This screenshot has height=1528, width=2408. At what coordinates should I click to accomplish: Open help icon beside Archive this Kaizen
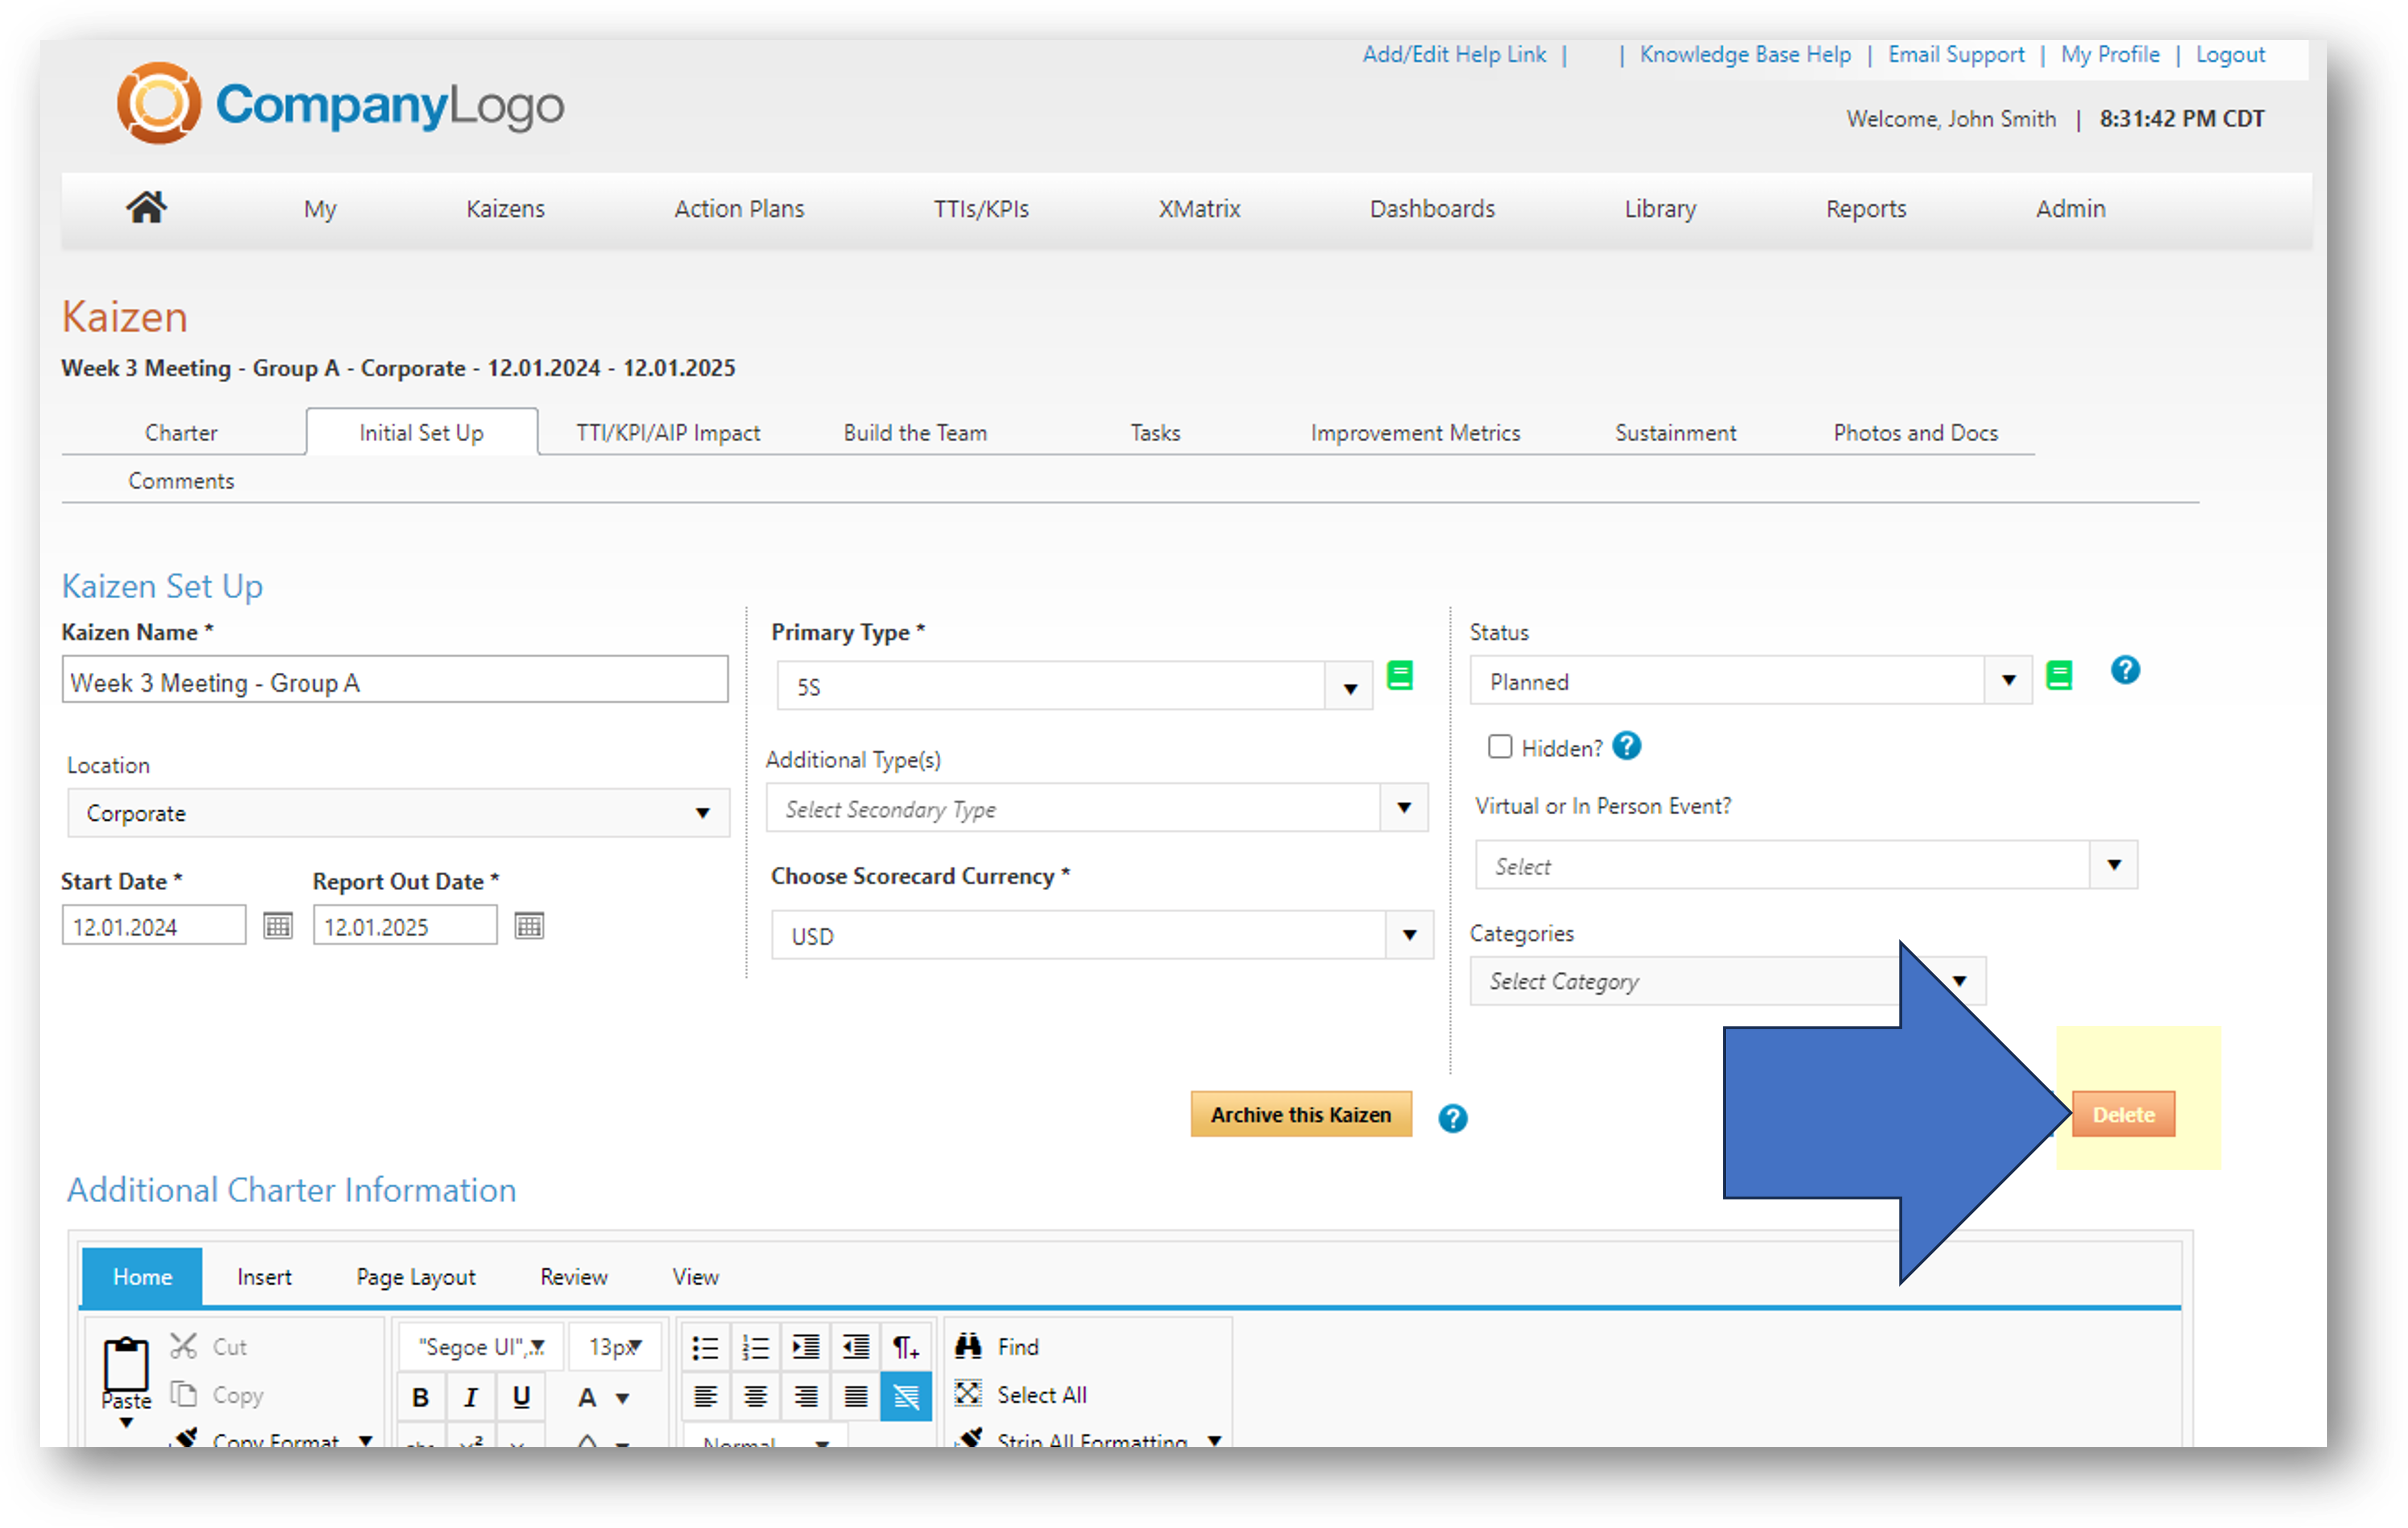coord(1452,1118)
